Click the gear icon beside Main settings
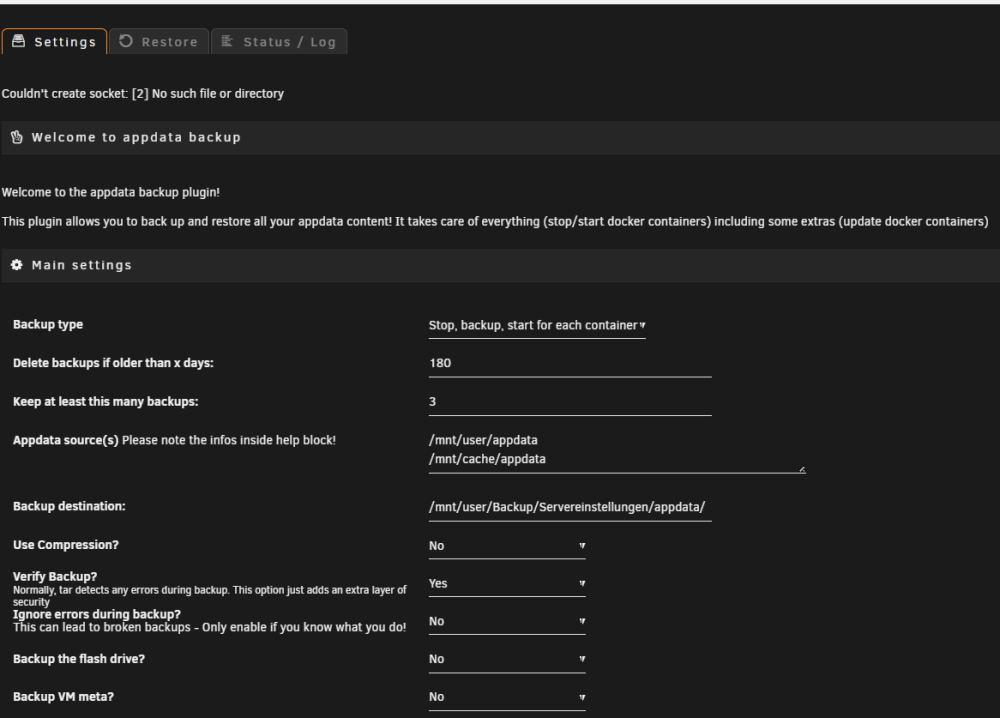Image resolution: width=1000 pixels, height=718 pixels. [x=17, y=265]
